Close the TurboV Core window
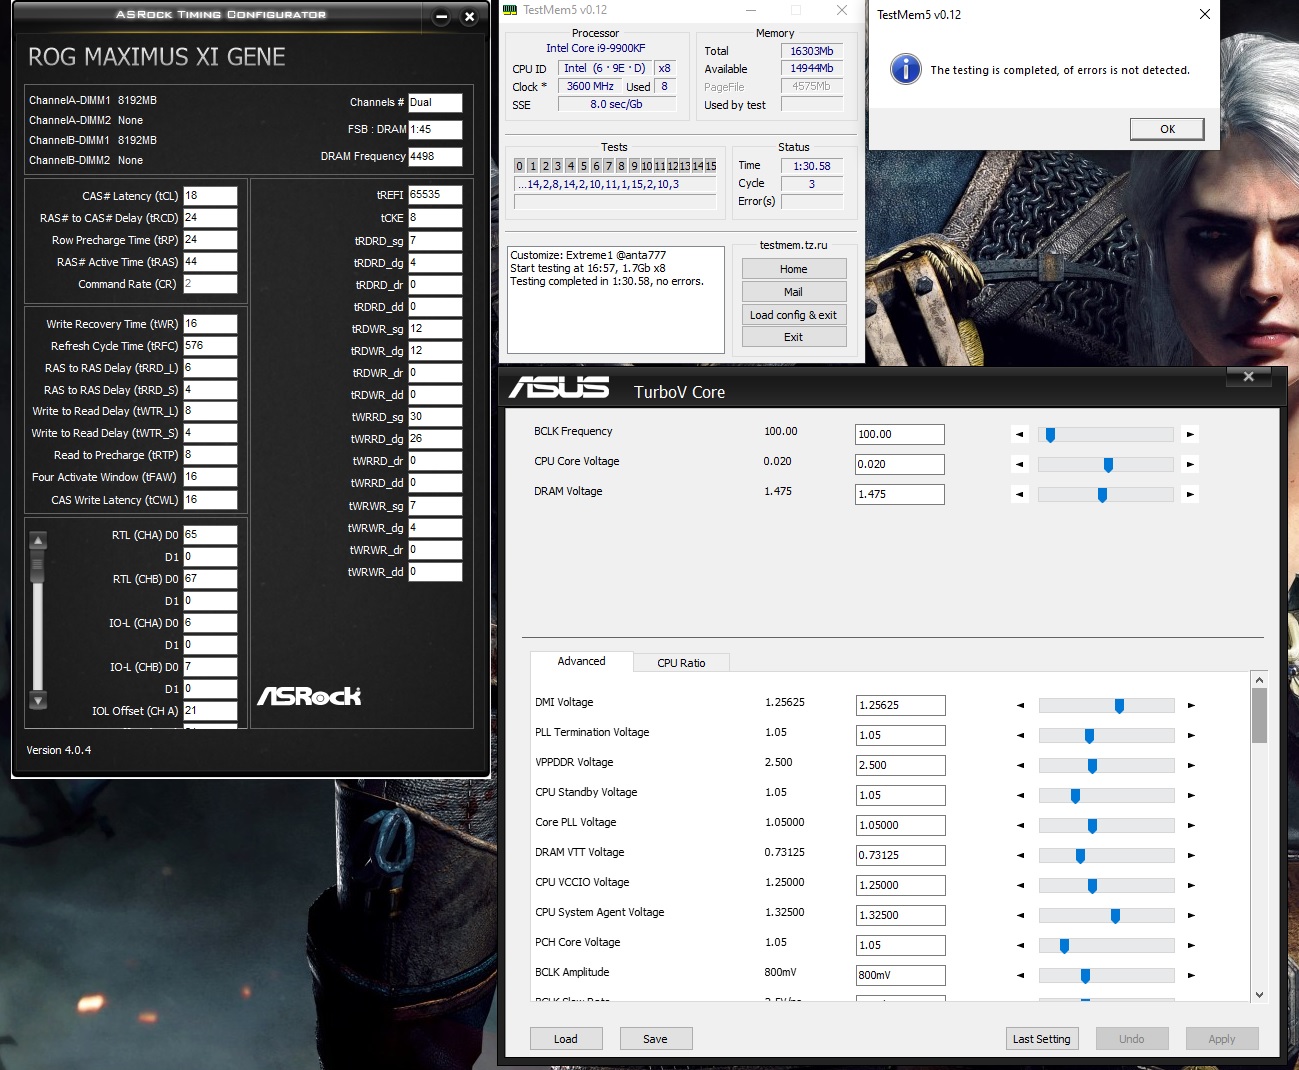1299x1070 pixels. [x=1248, y=377]
